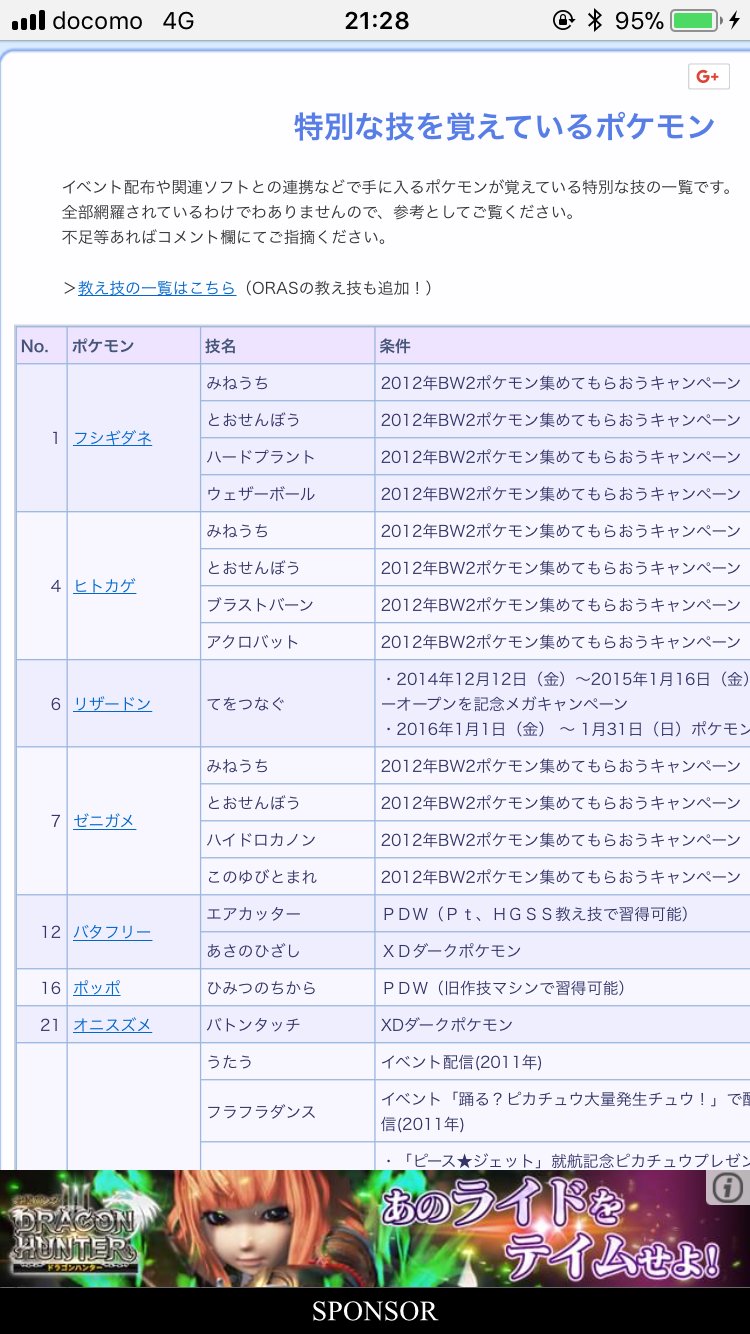This screenshot has width=750, height=1334.
Task: Tap the Bluetooth icon in status bar
Action: click(595, 20)
